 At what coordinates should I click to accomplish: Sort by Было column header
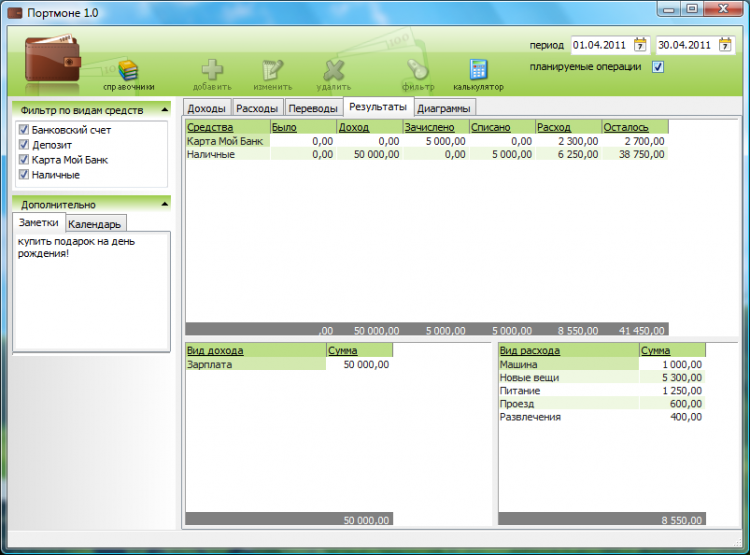tap(303, 127)
